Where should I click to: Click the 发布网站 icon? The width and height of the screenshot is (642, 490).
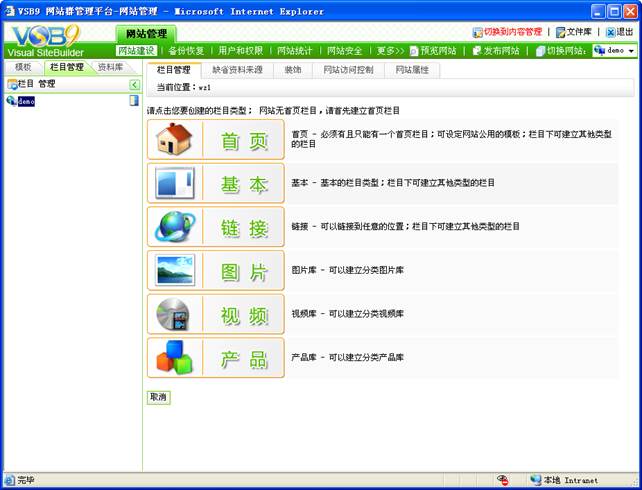click(477, 51)
